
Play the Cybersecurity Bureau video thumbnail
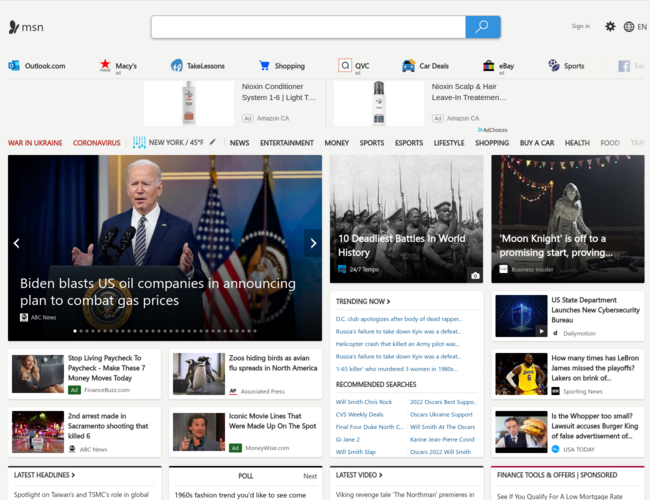pyautogui.click(x=541, y=331)
